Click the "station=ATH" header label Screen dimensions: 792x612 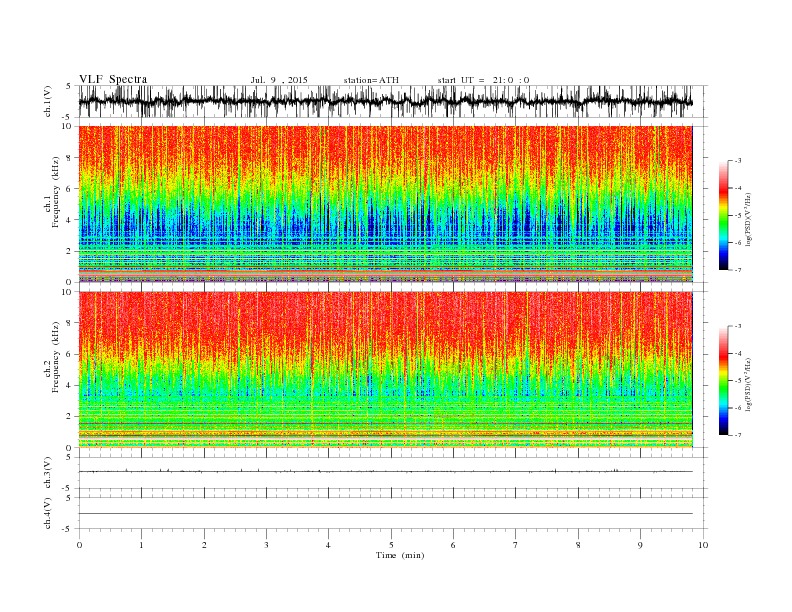click(371, 80)
